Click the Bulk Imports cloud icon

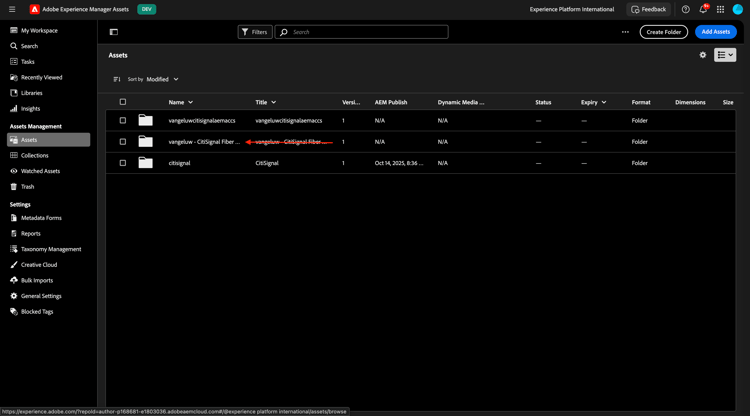[x=14, y=280]
